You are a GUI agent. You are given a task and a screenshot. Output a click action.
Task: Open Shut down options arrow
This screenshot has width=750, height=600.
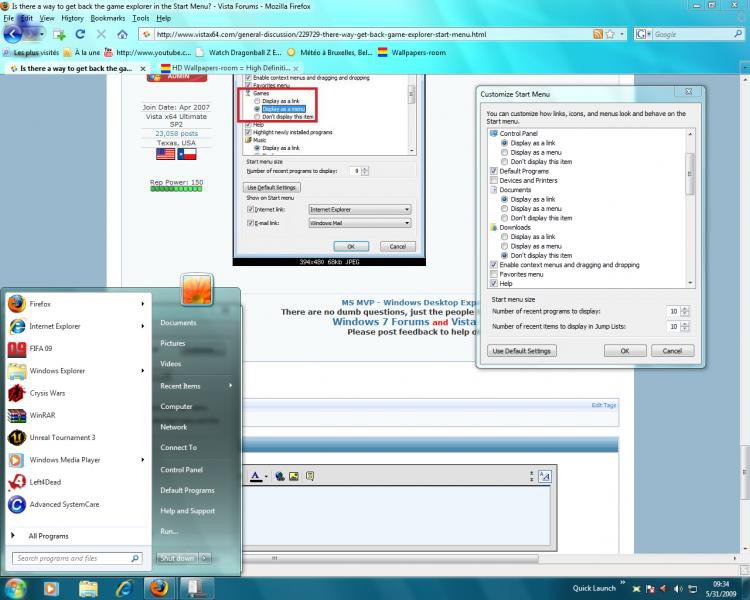tap(205, 558)
